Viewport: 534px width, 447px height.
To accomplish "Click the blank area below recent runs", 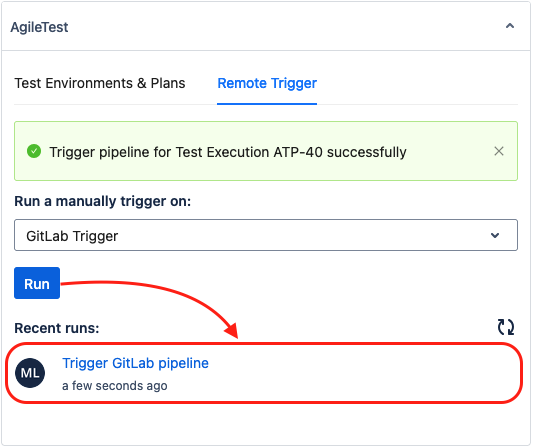I will coord(266,424).
